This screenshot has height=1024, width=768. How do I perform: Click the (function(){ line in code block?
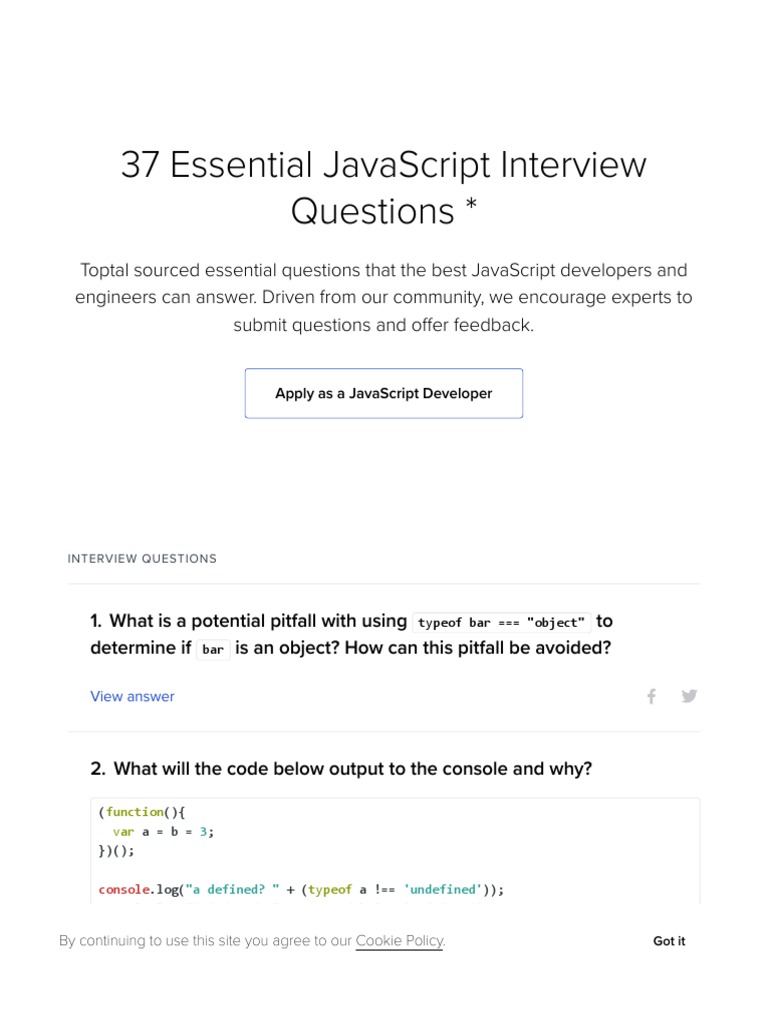[142, 812]
